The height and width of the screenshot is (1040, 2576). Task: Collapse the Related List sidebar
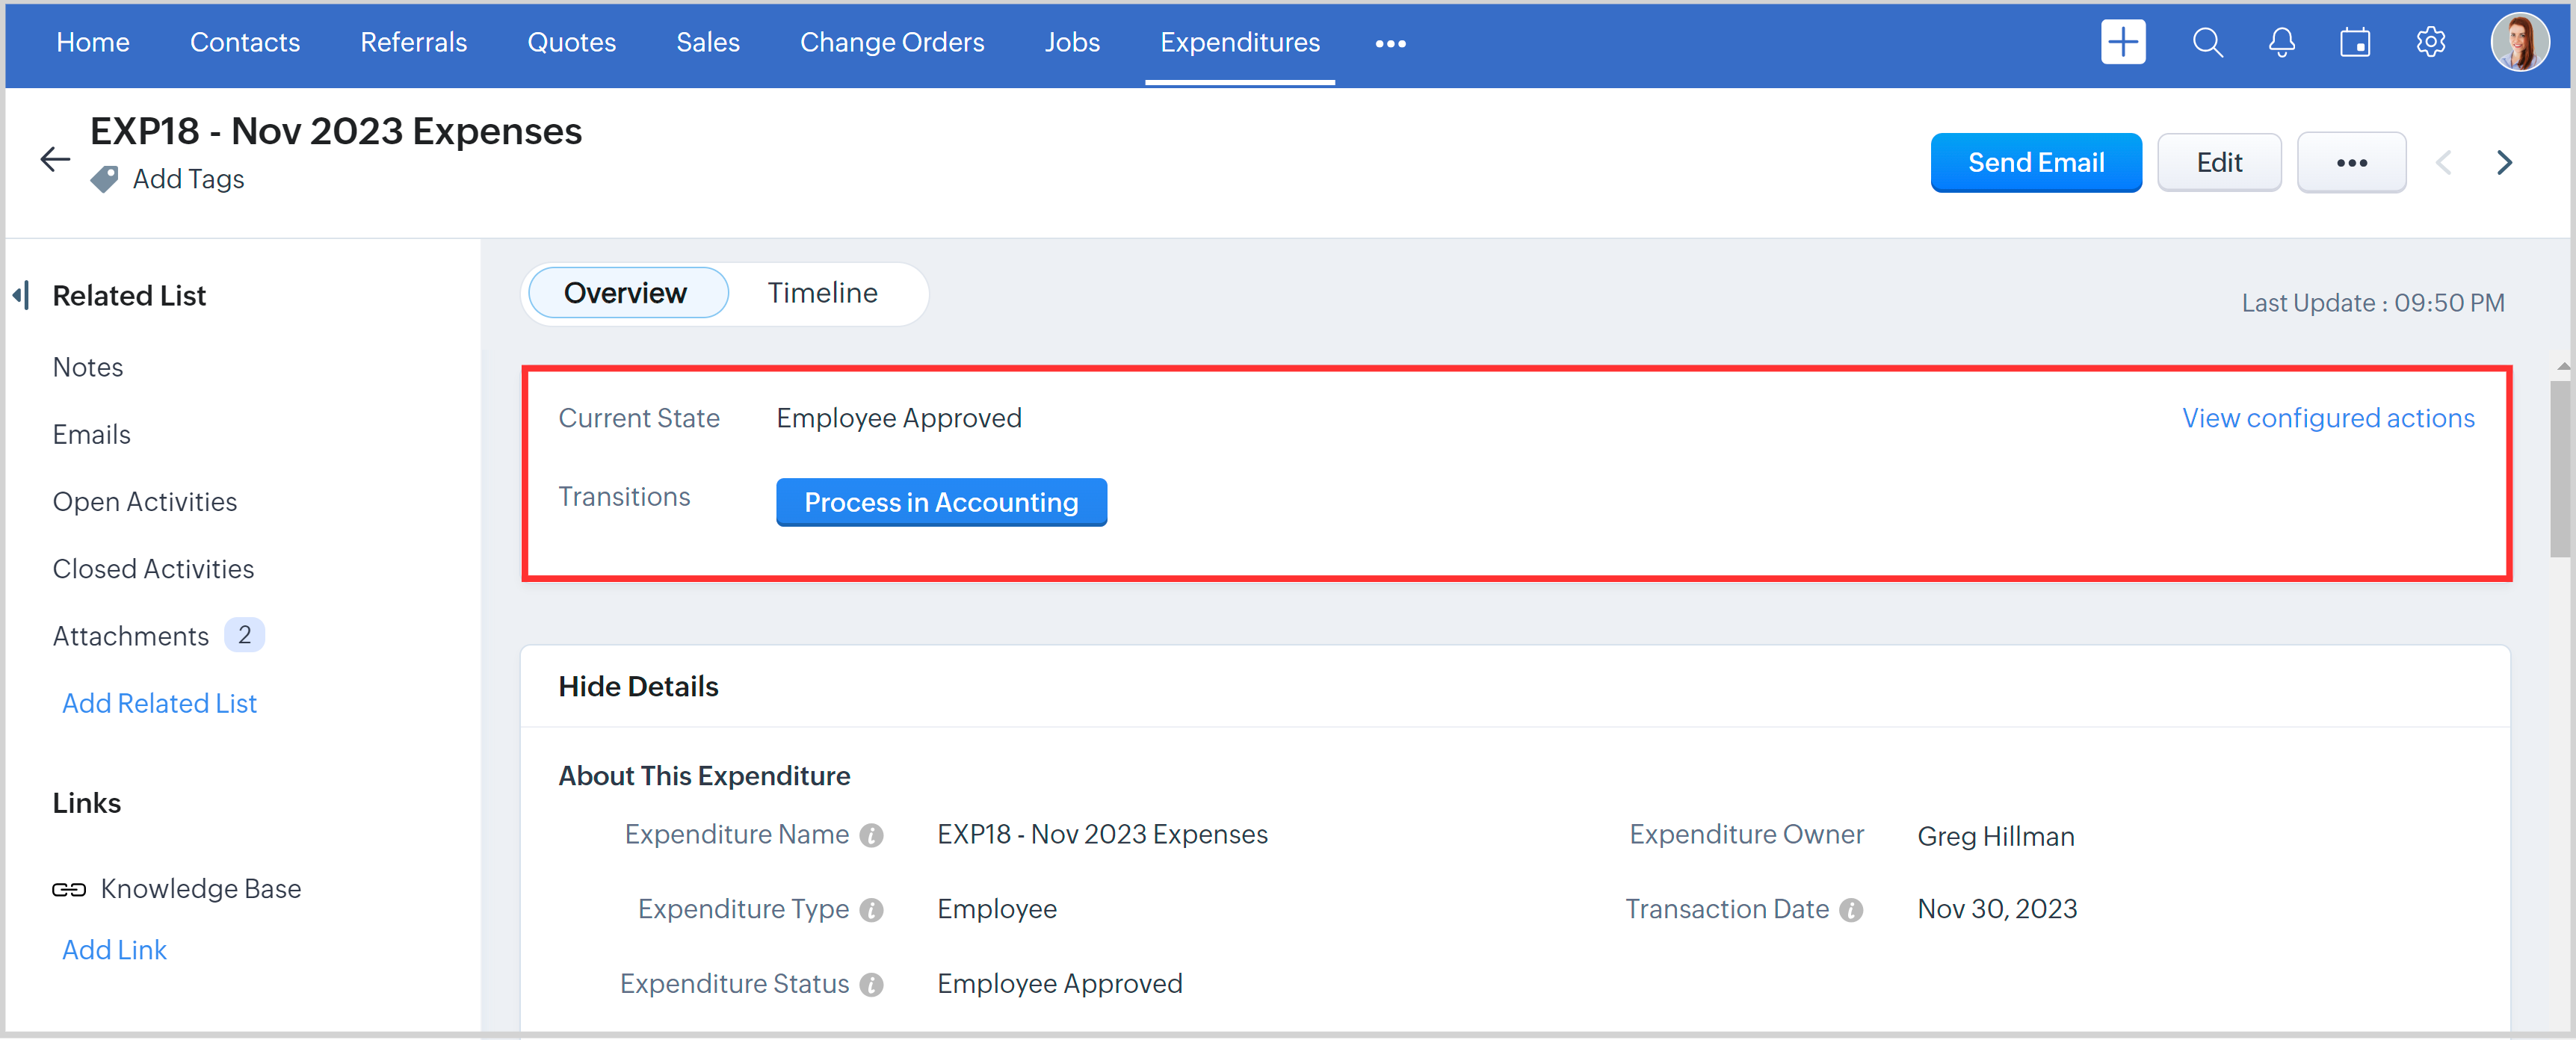21,295
